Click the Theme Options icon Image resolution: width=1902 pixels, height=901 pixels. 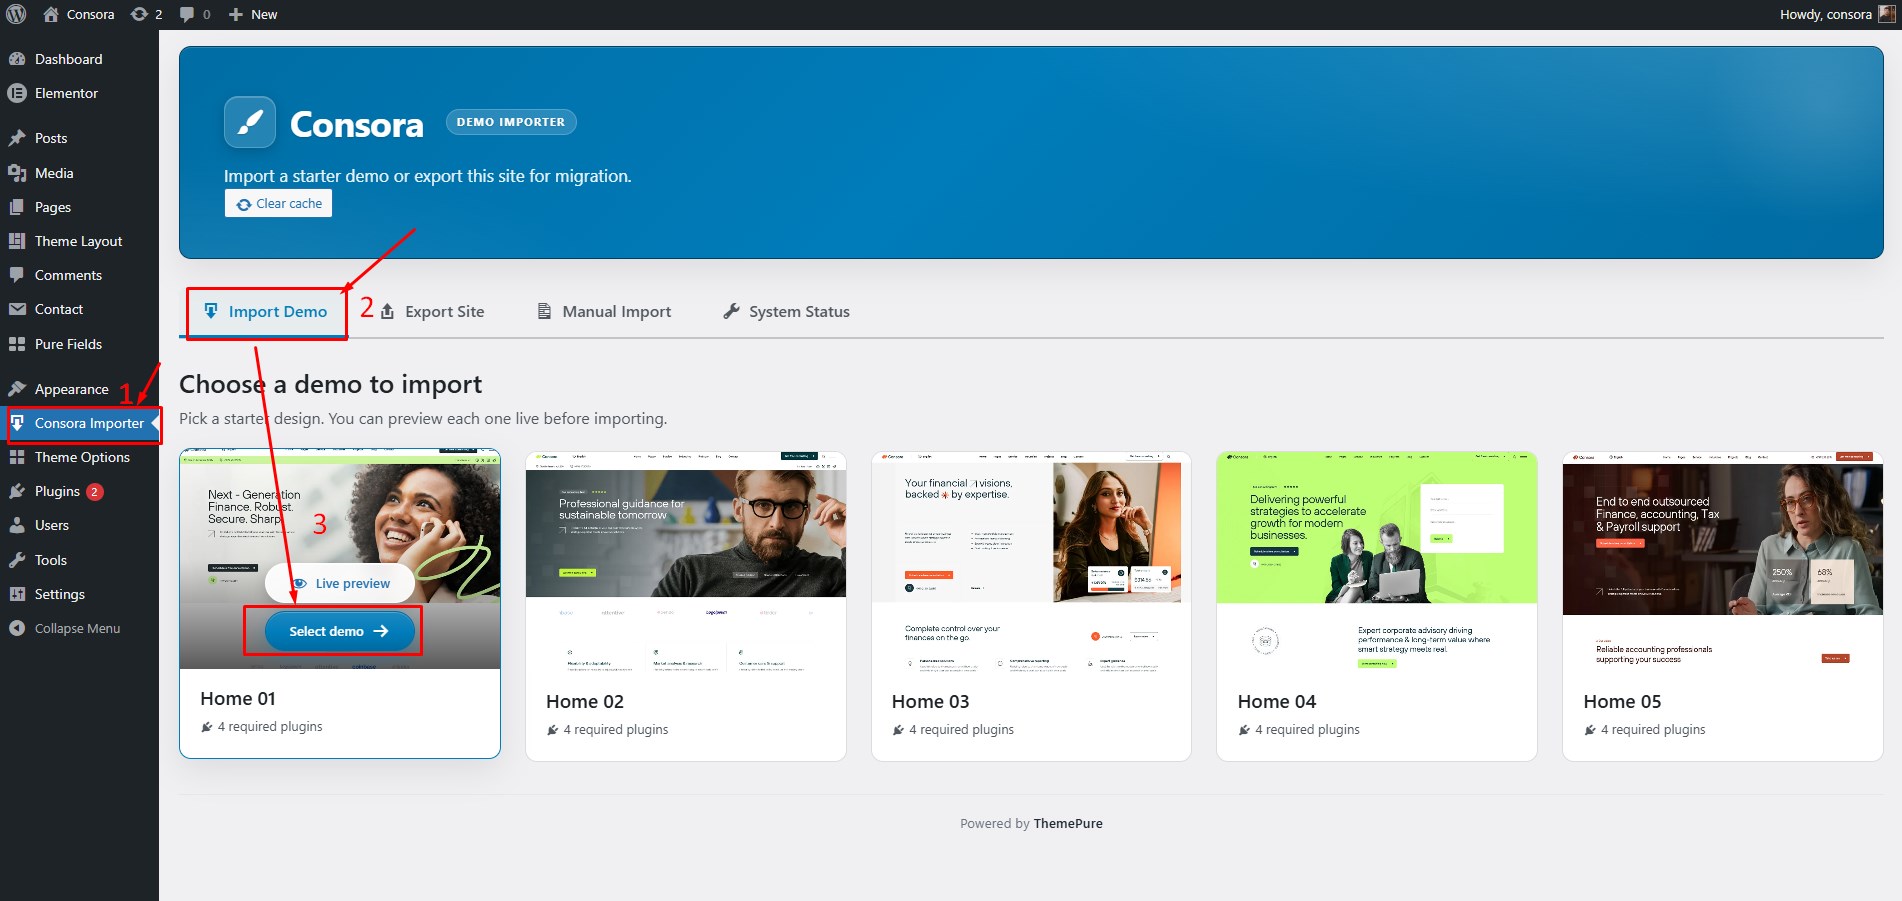17,457
